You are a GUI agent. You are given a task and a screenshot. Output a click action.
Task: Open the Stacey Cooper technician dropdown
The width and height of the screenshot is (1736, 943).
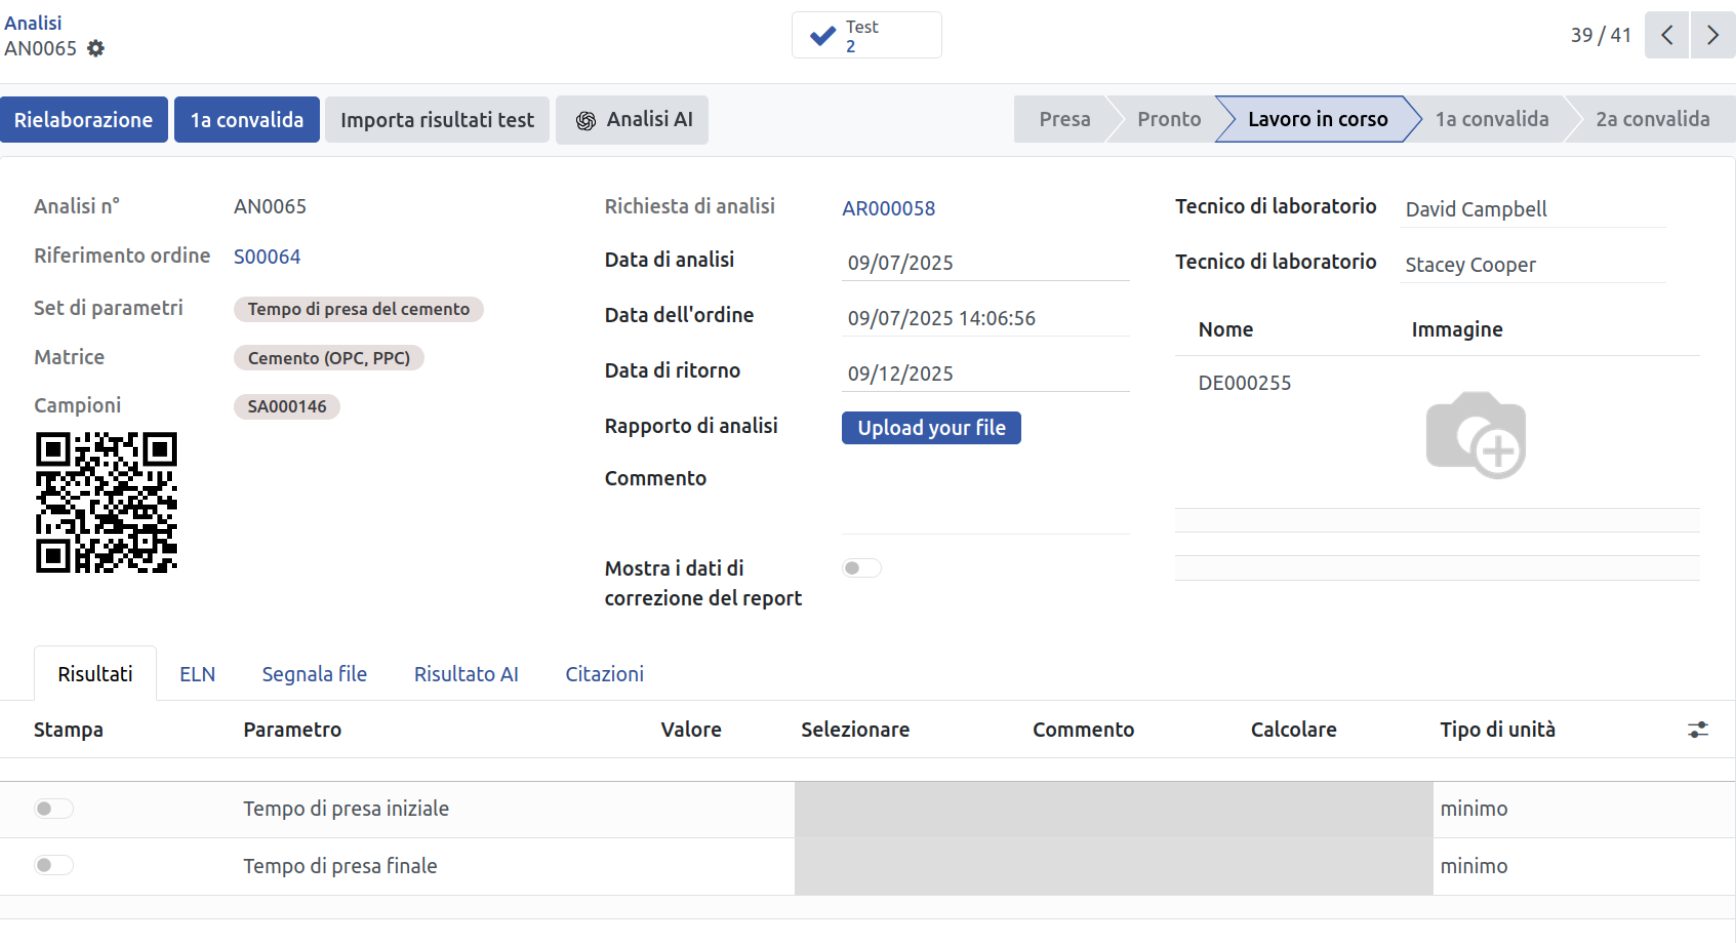(x=1532, y=265)
